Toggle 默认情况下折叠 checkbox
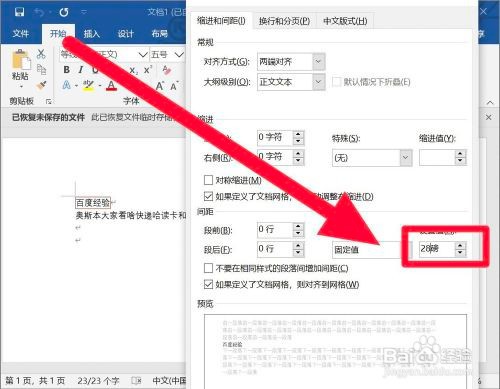 tap(336, 82)
